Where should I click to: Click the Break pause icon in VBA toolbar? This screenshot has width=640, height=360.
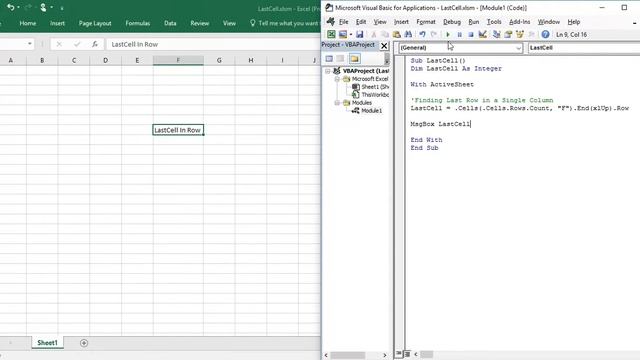click(x=459, y=35)
